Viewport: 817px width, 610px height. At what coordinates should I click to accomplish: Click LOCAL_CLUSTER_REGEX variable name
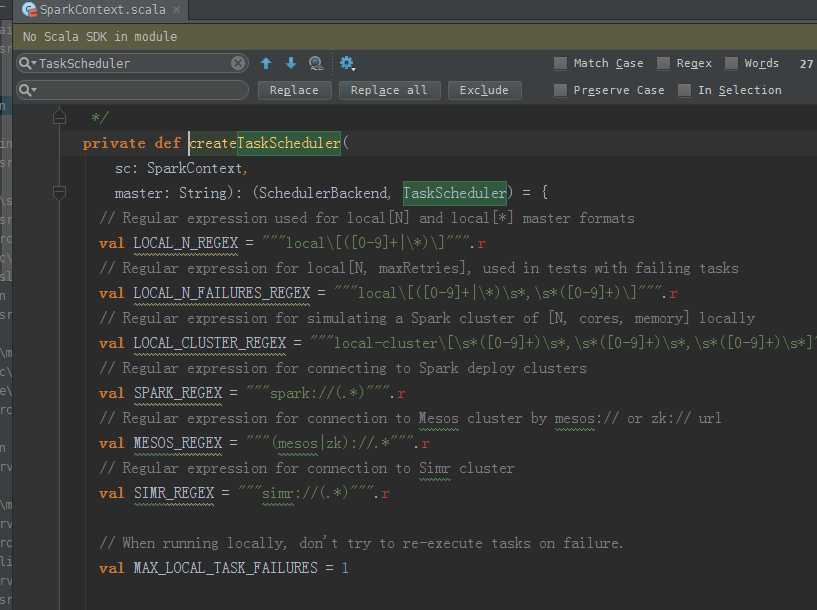(x=209, y=343)
